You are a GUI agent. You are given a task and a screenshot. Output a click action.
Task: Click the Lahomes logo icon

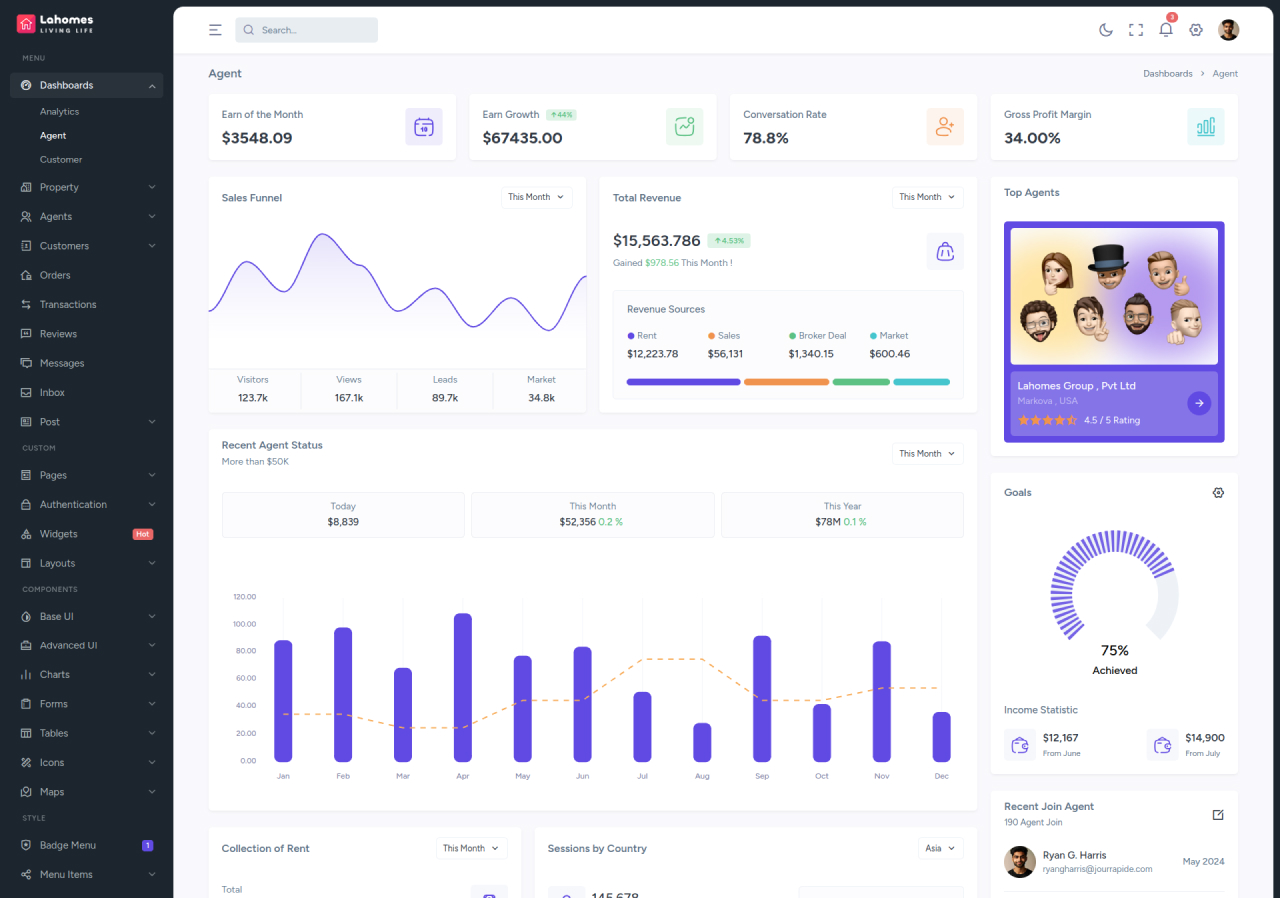coord(26,24)
